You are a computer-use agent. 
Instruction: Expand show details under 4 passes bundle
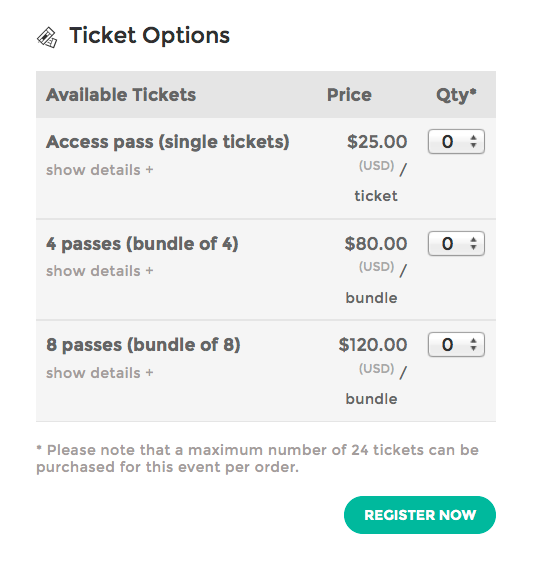click(100, 271)
